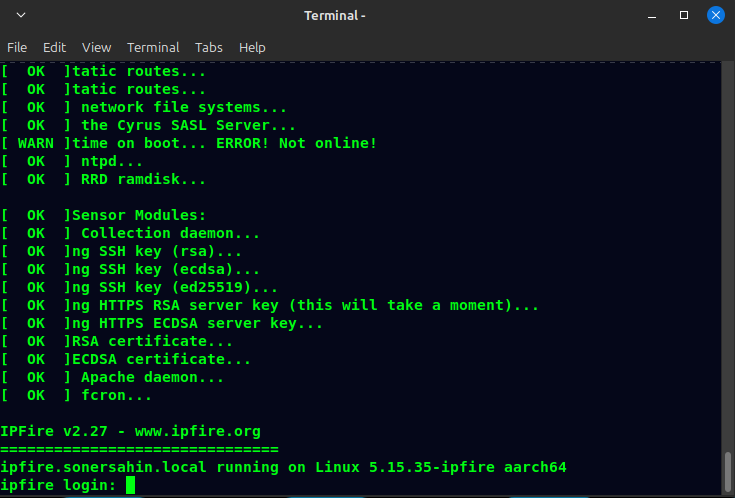Open the Help menu
Screen dimensions: 735x498
click(252, 47)
